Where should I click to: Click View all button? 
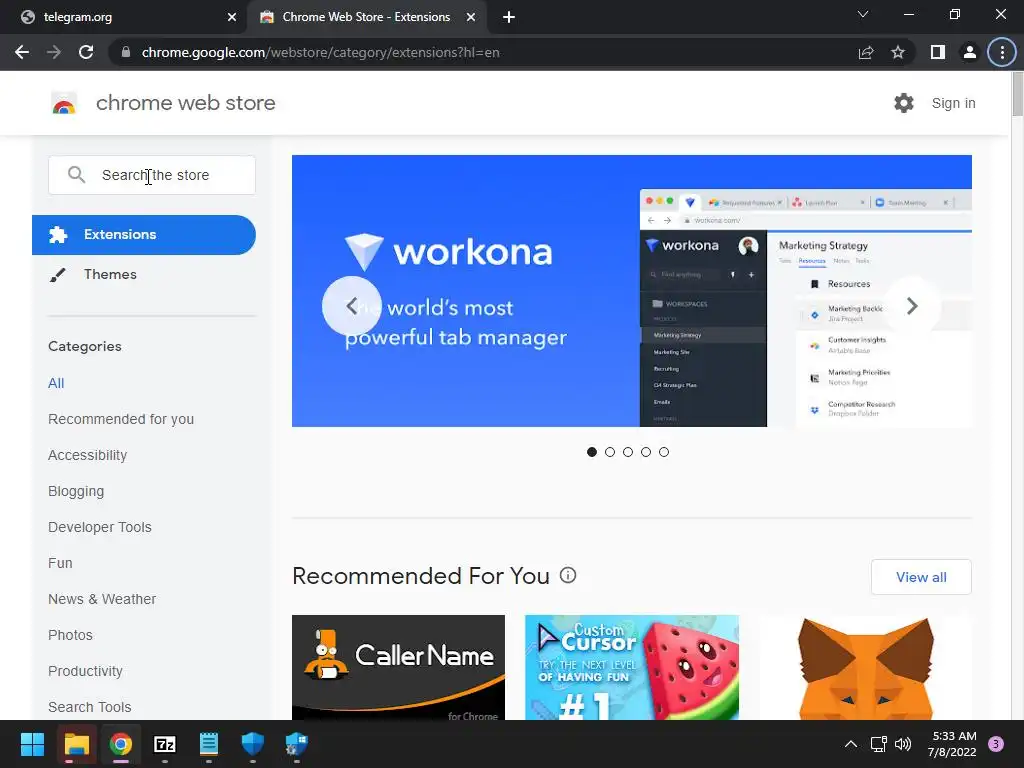(921, 577)
